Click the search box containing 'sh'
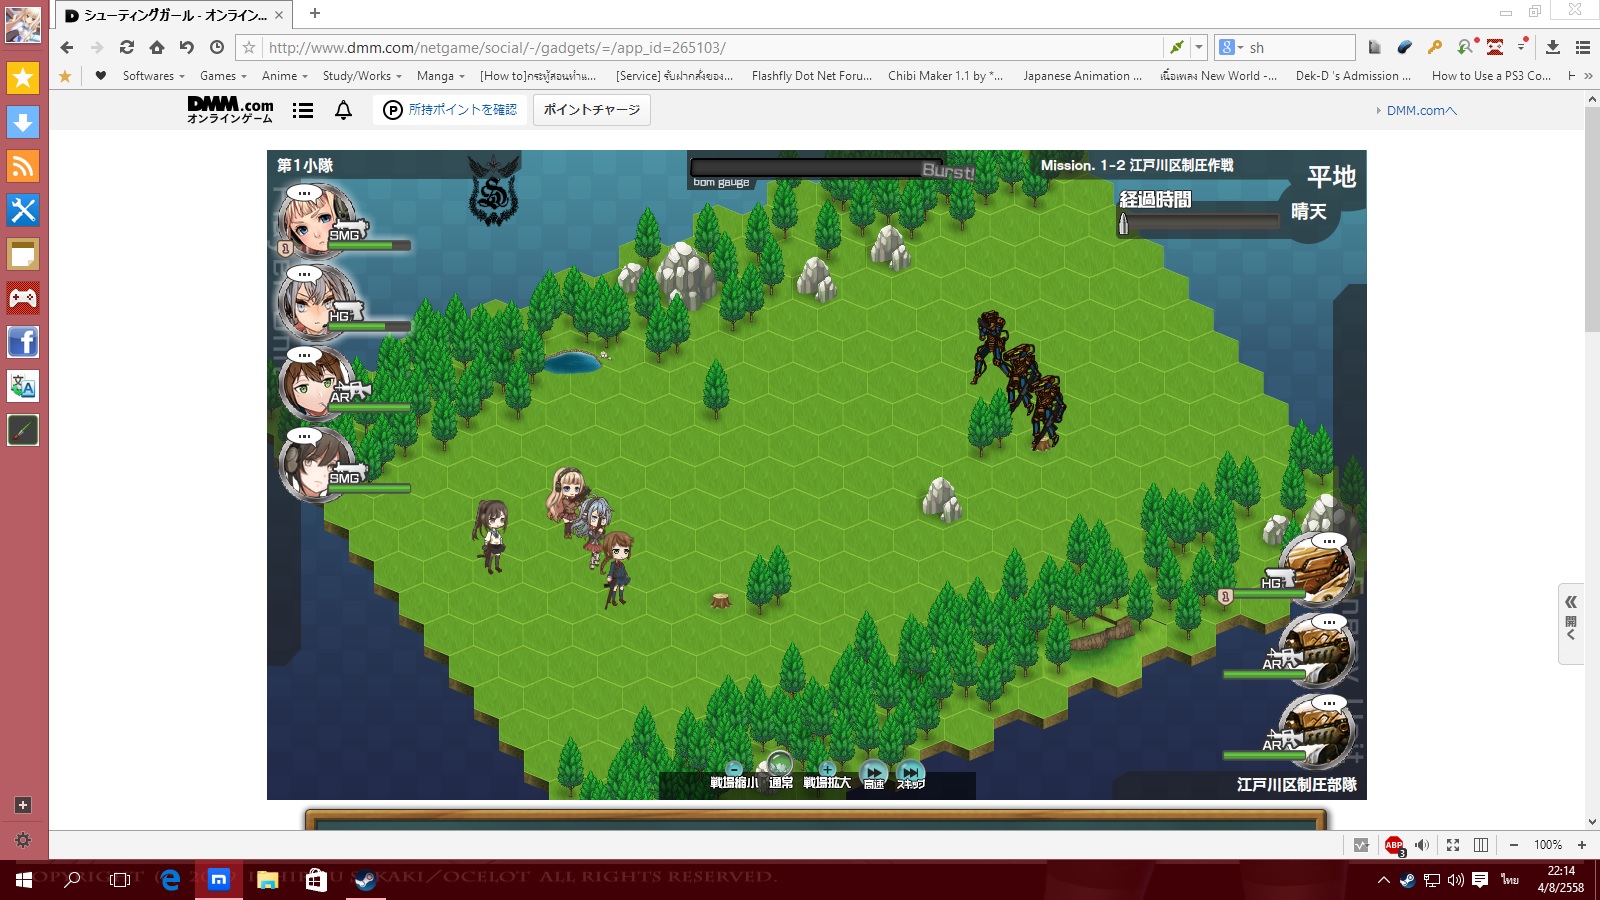 point(1299,47)
